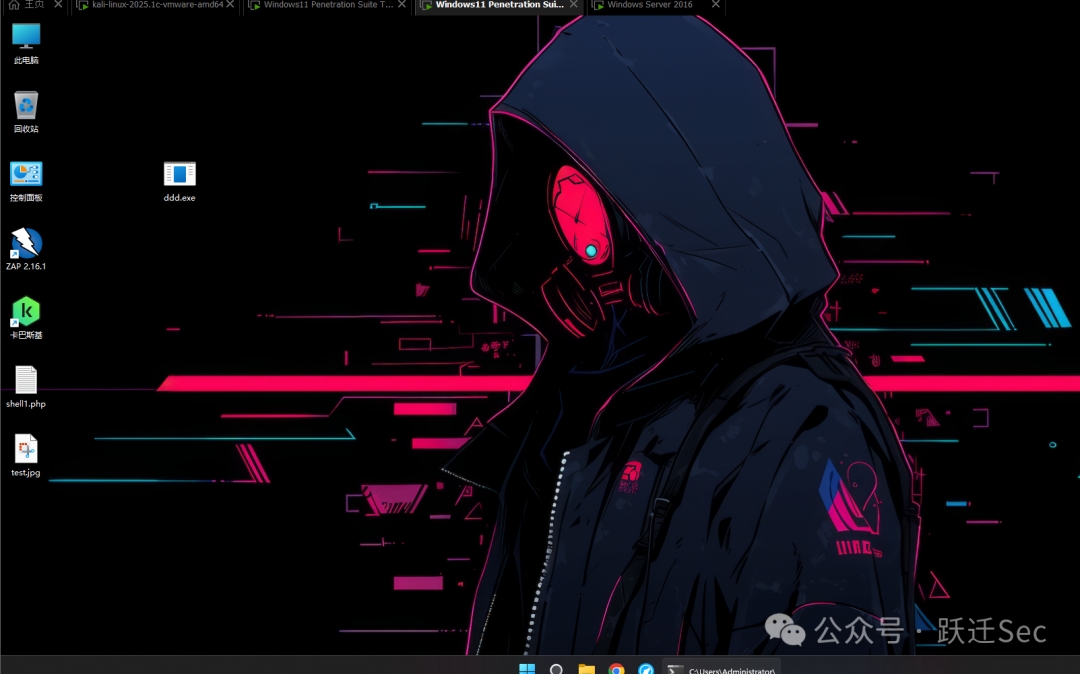Select the ddd.exe file on the desktop

[179, 181]
